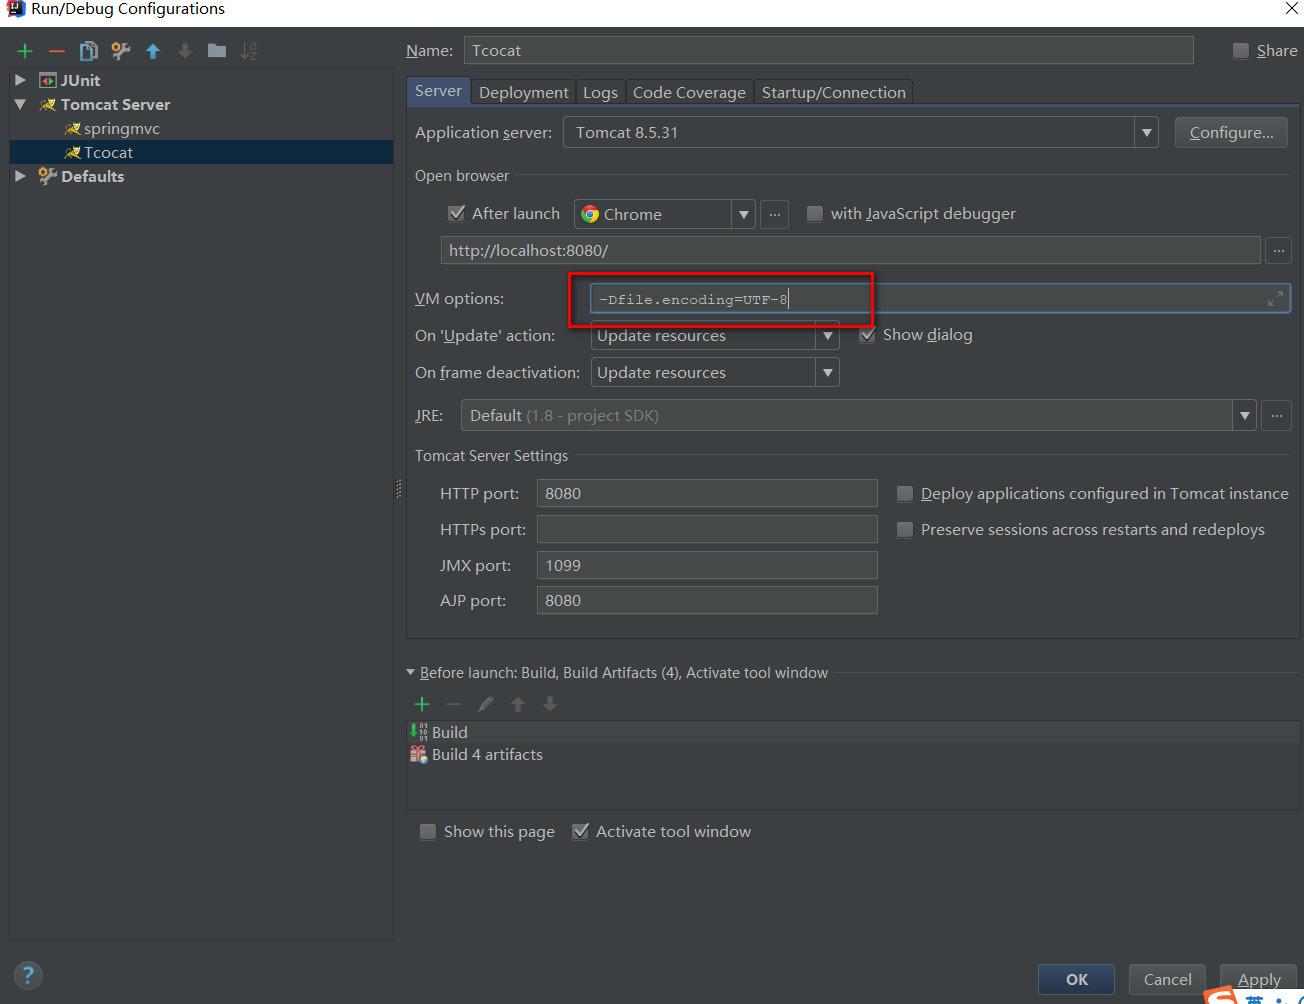This screenshot has width=1304, height=1004.
Task: Open Application server dropdown
Action: click(x=1146, y=132)
